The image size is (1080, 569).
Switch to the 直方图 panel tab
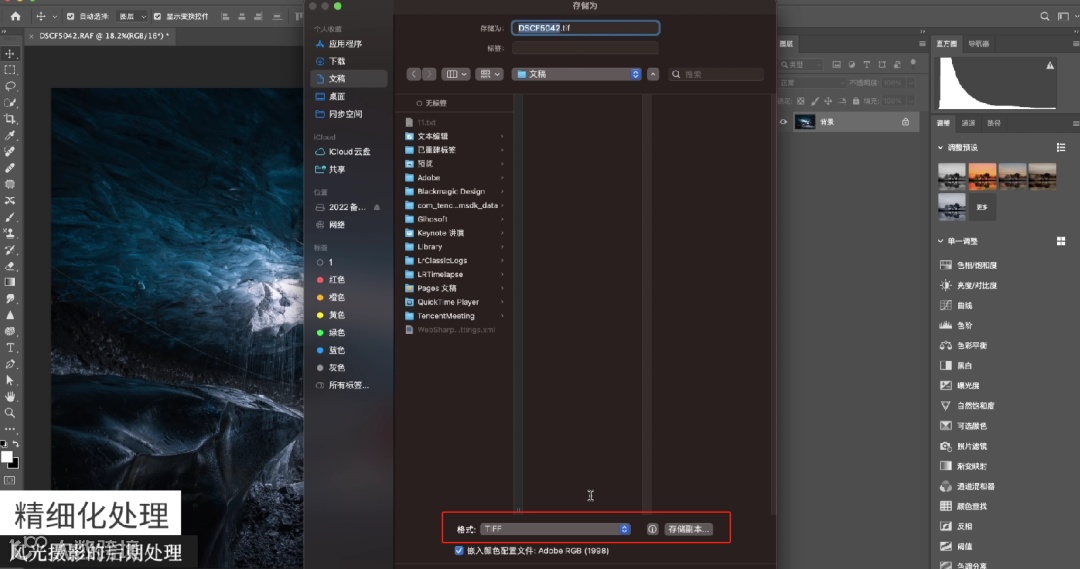click(946, 43)
